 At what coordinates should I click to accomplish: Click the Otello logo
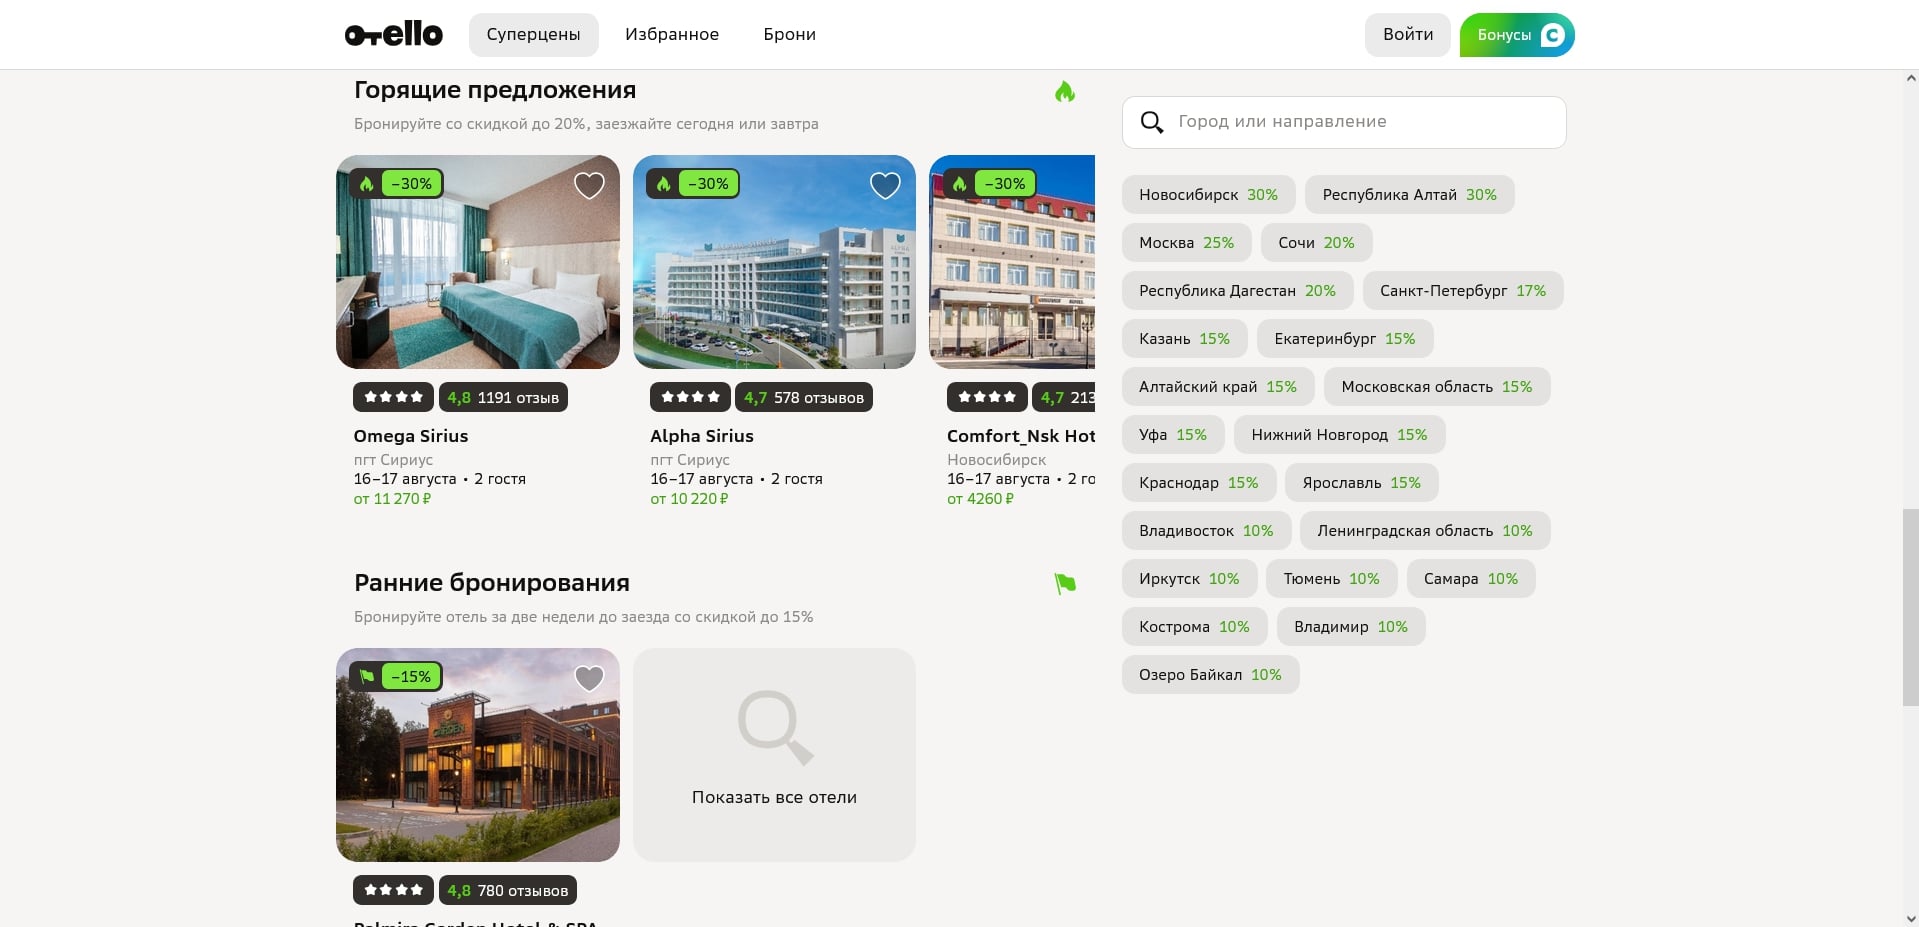[393, 34]
